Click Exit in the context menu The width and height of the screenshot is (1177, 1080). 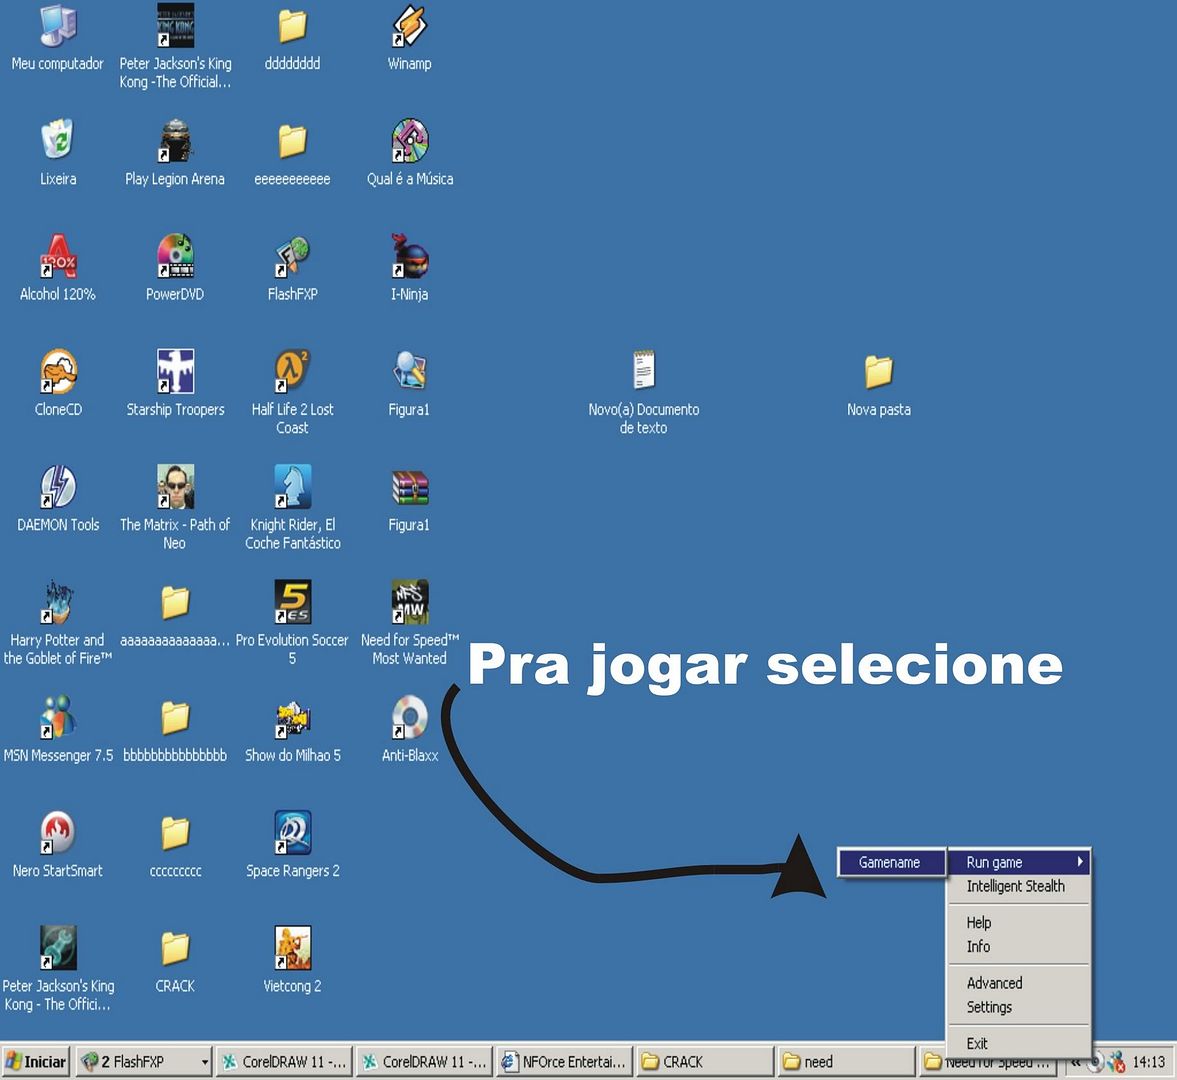pos(977,1043)
